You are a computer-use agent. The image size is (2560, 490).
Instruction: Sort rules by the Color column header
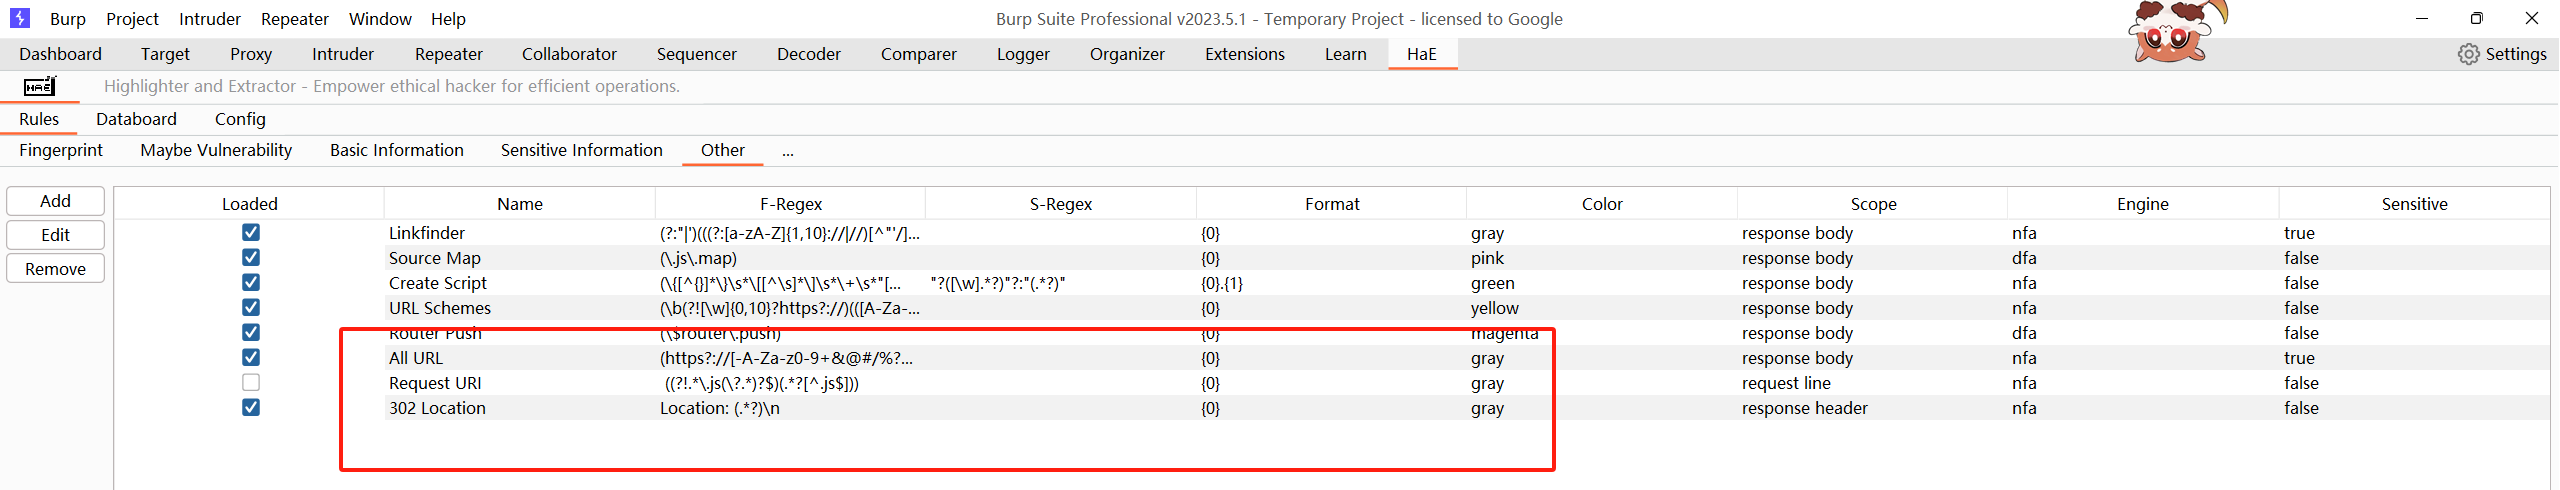click(x=1602, y=204)
